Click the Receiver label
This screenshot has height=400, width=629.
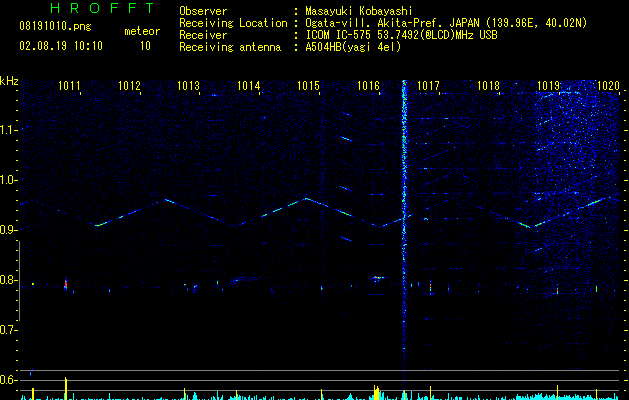pos(203,35)
